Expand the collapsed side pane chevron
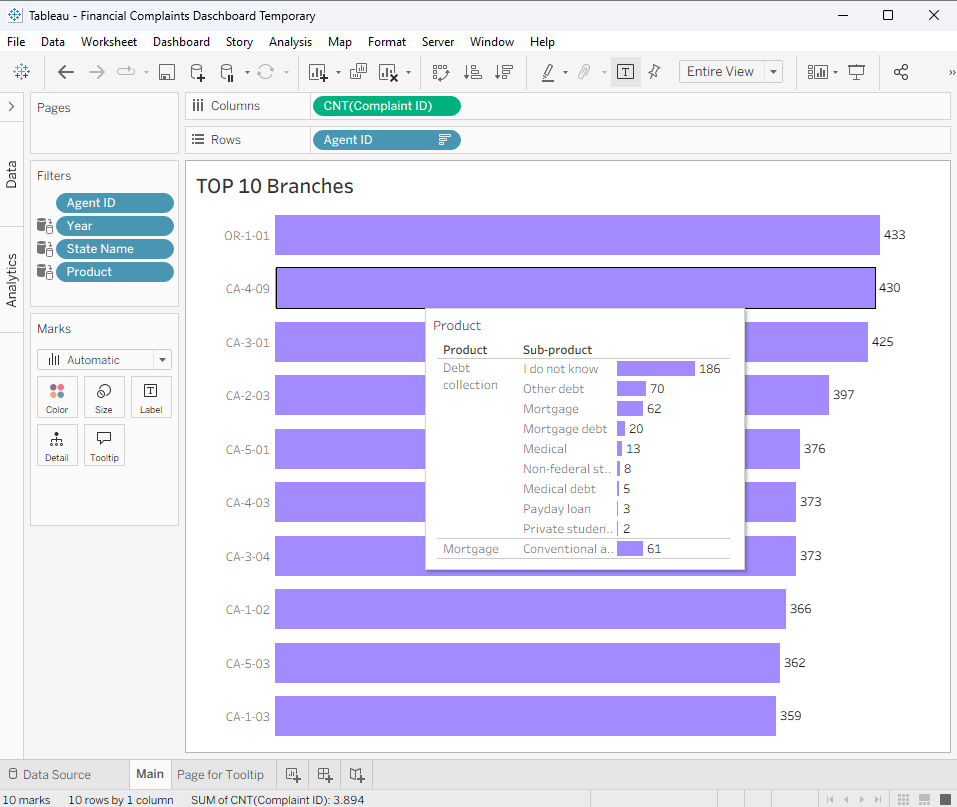This screenshot has height=807, width=957. coord(12,107)
